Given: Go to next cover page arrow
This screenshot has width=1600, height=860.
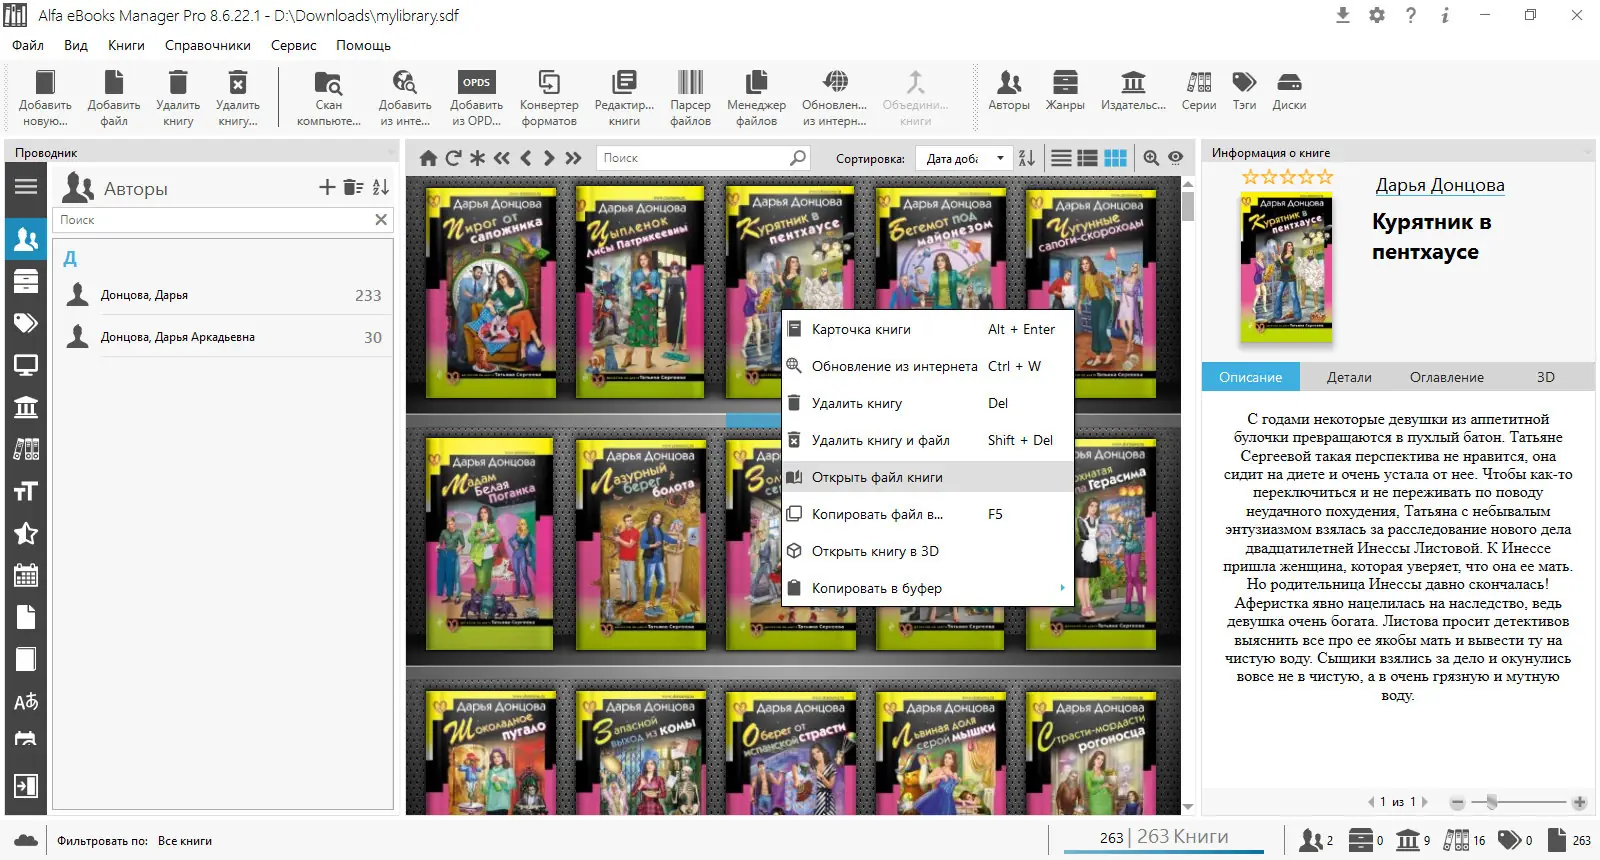Looking at the screenshot, I should tap(1425, 802).
